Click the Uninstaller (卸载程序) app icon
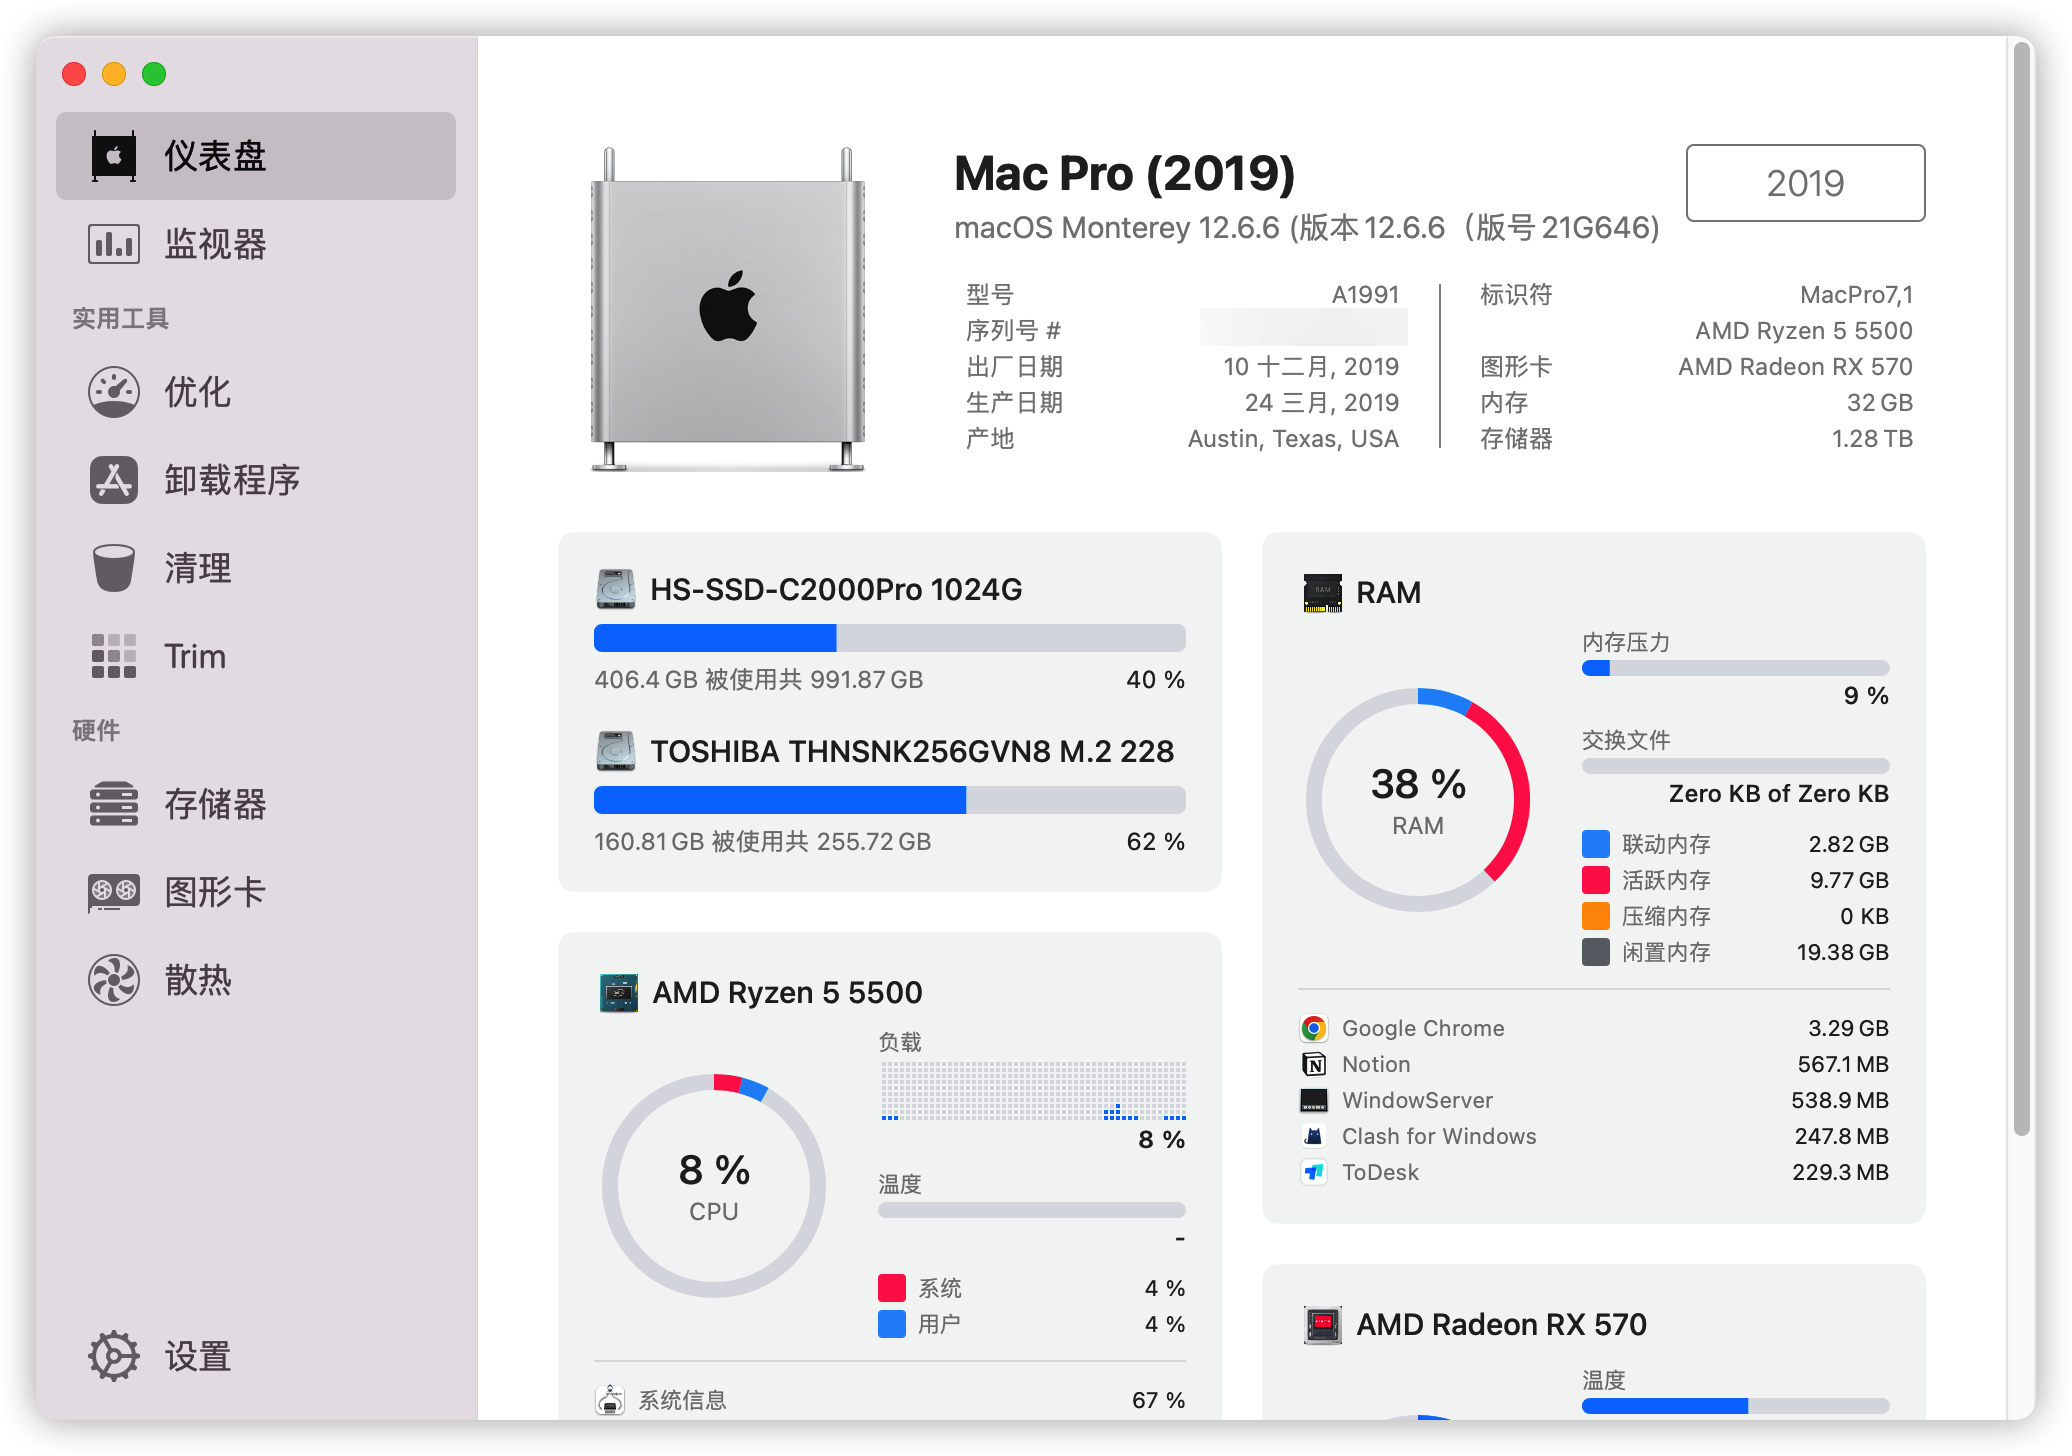 click(x=113, y=480)
